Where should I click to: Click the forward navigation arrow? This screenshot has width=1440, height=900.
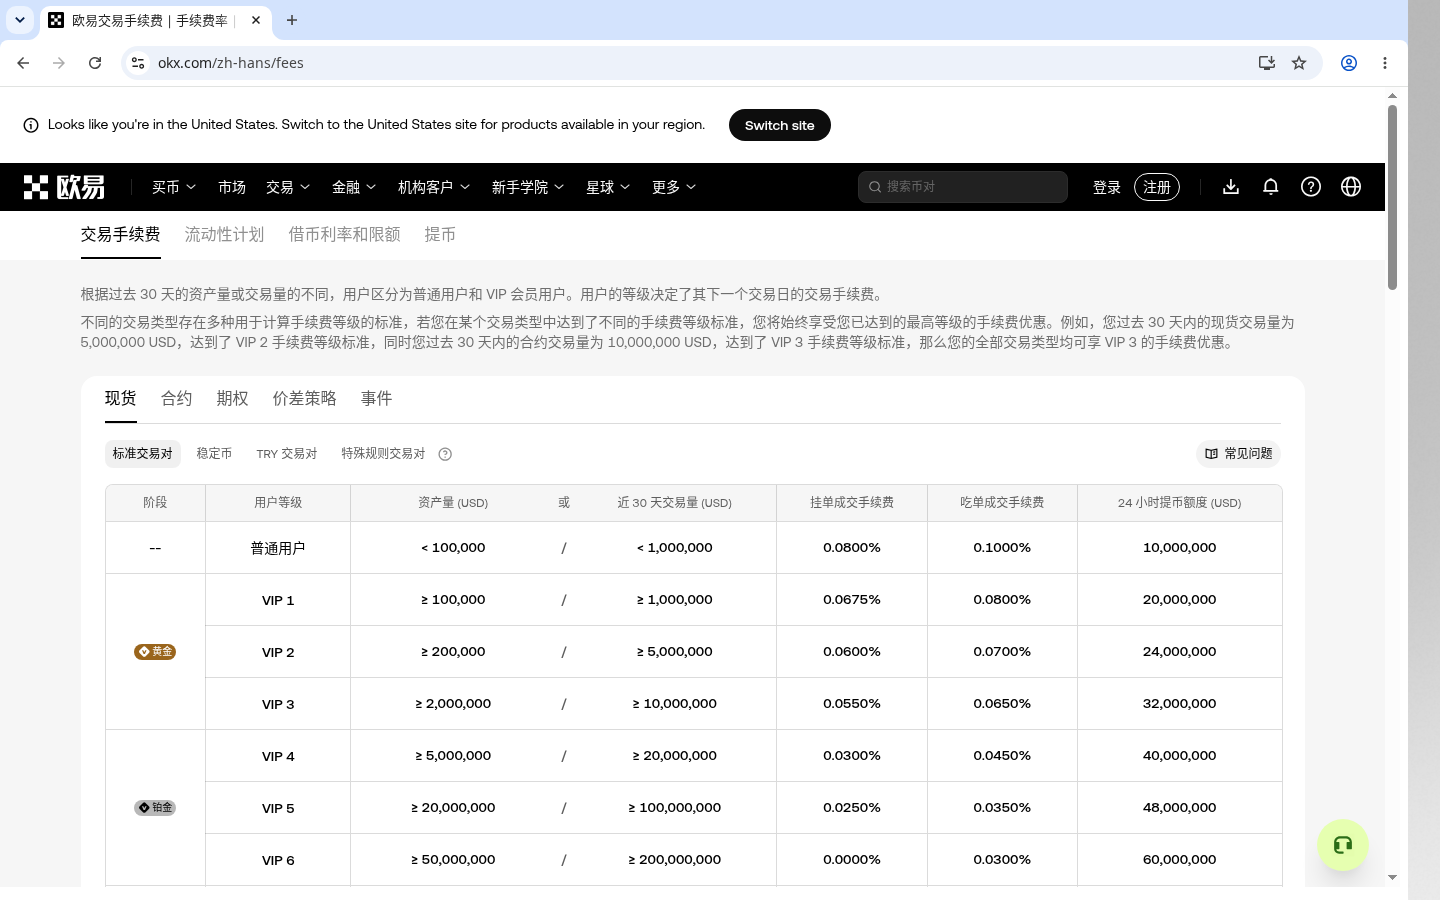59,63
